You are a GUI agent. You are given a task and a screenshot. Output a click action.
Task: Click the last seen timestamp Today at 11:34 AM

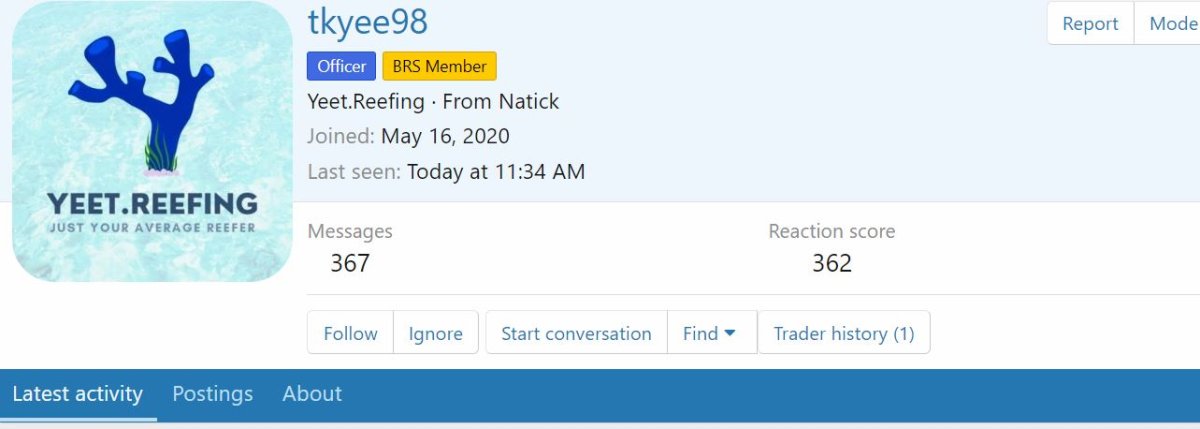pyautogui.click(x=495, y=171)
